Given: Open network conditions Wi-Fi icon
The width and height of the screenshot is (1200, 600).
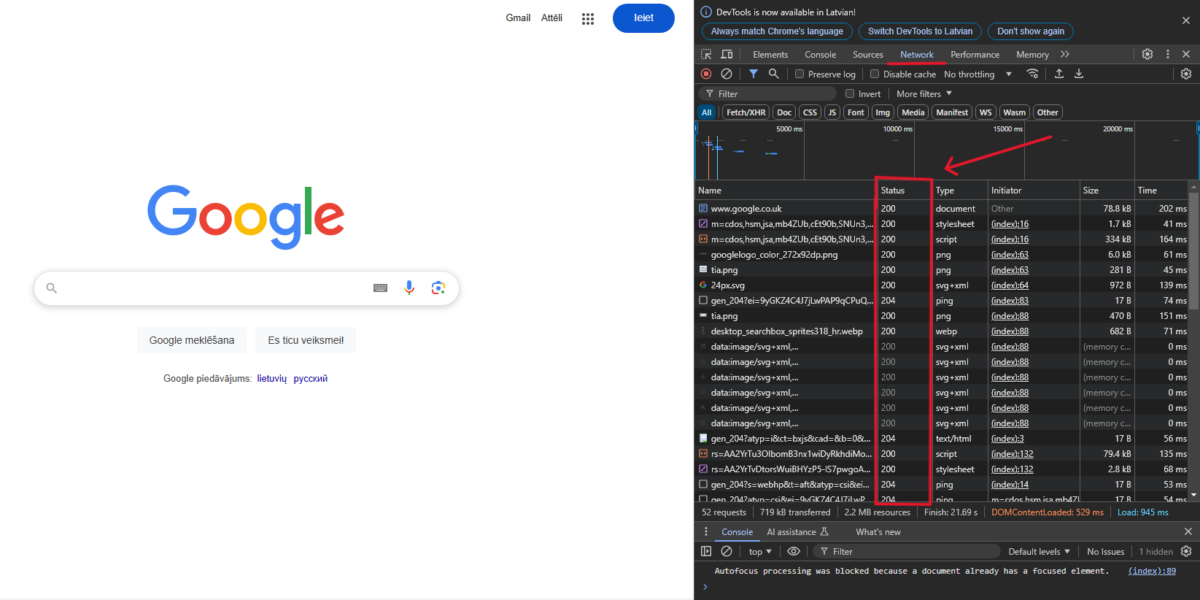Looking at the screenshot, I should 1032,74.
